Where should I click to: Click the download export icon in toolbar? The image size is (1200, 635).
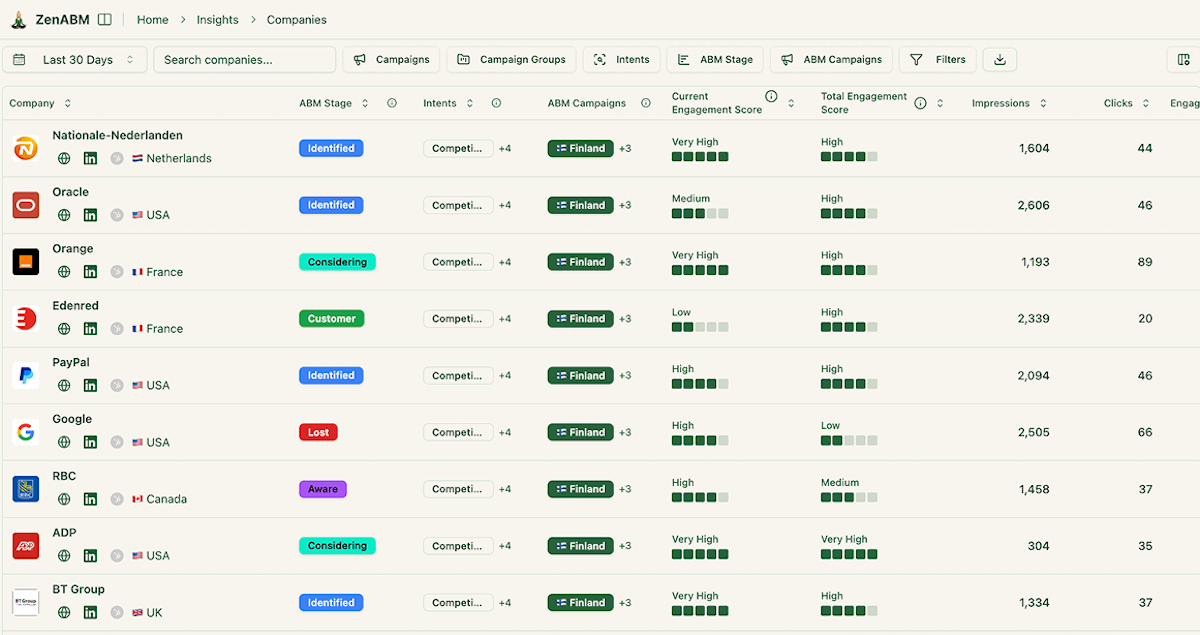(999, 59)
